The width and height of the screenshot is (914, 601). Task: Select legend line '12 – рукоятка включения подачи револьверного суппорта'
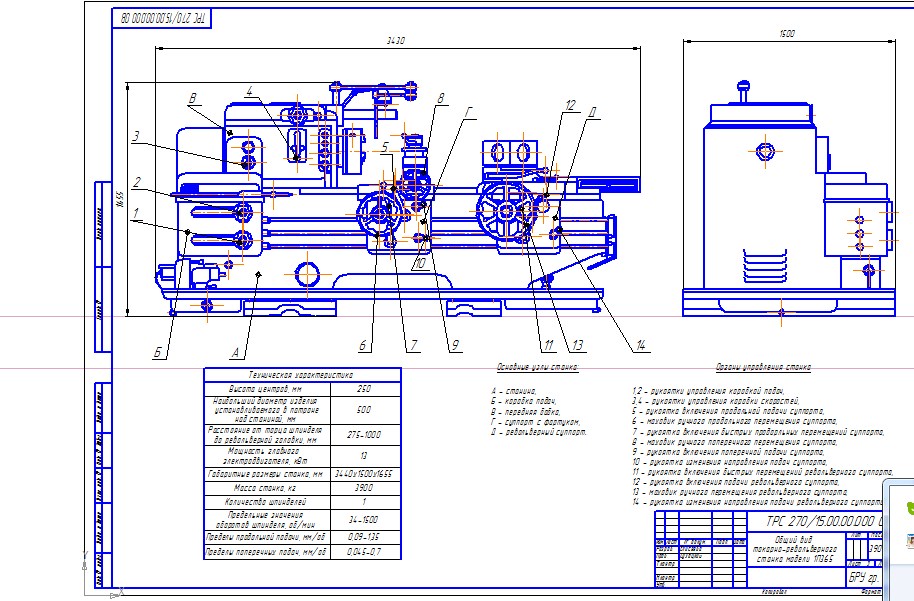736,482
